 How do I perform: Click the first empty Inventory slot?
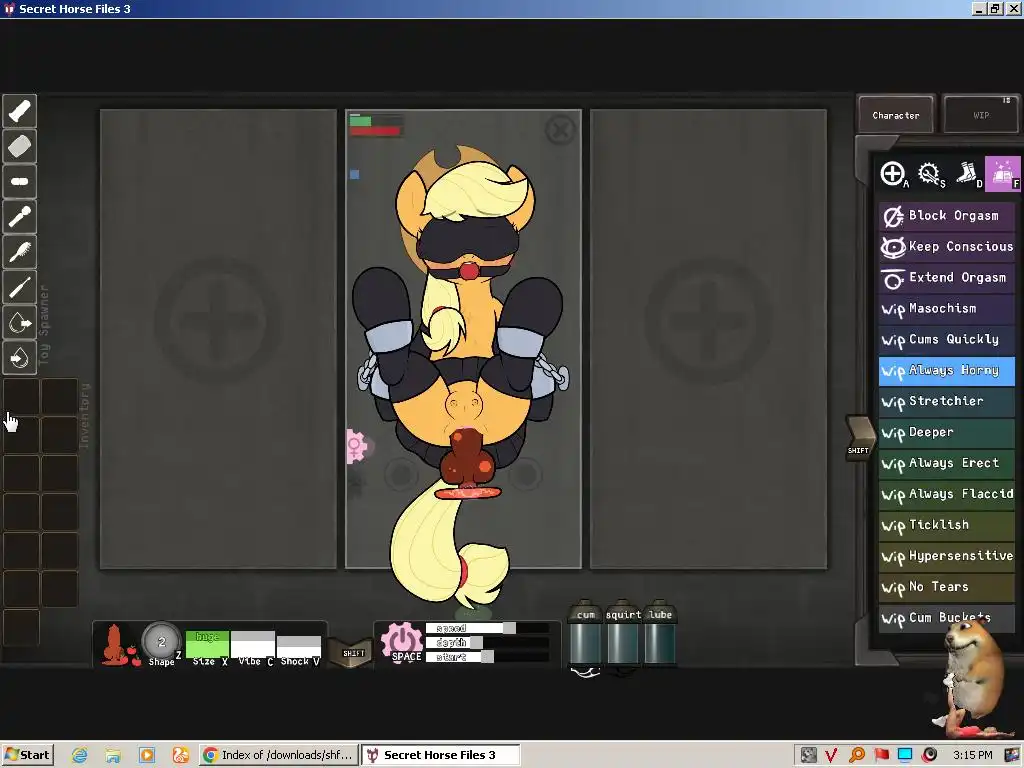22,397
